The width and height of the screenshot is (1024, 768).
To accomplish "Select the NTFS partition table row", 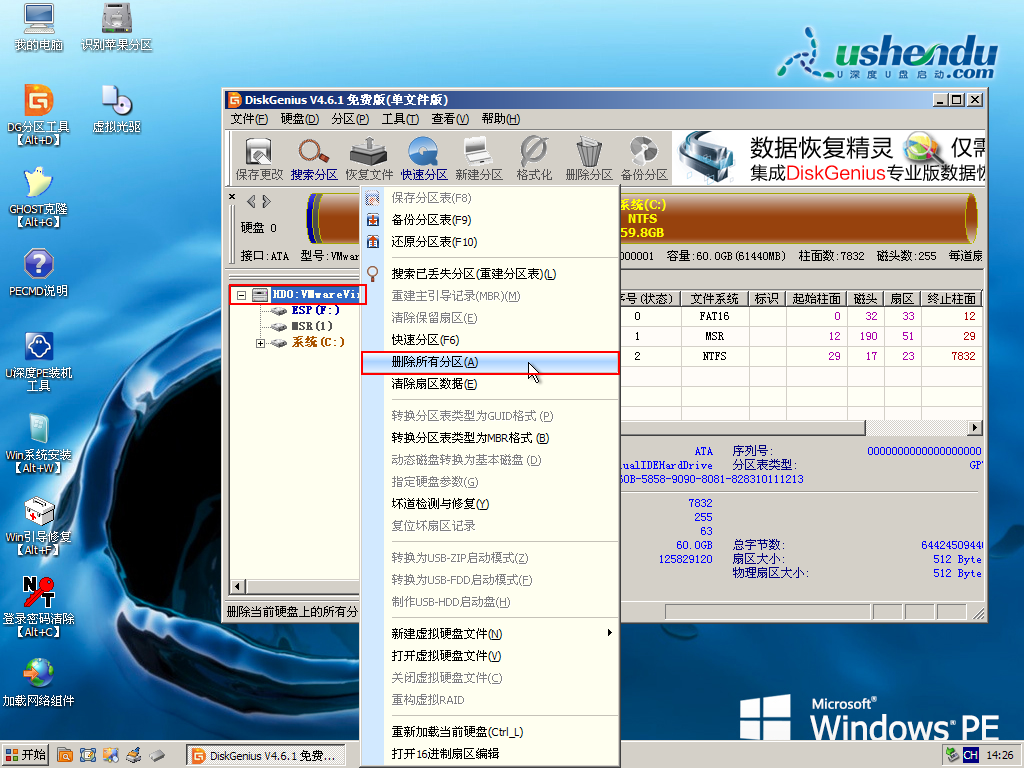I will (x=801, y=357).
